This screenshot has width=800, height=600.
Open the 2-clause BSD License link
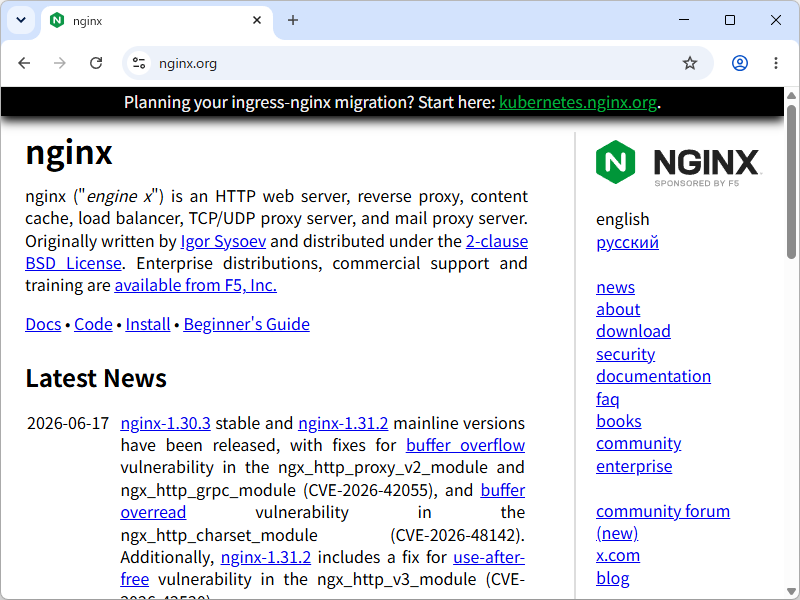click(496, 241)
